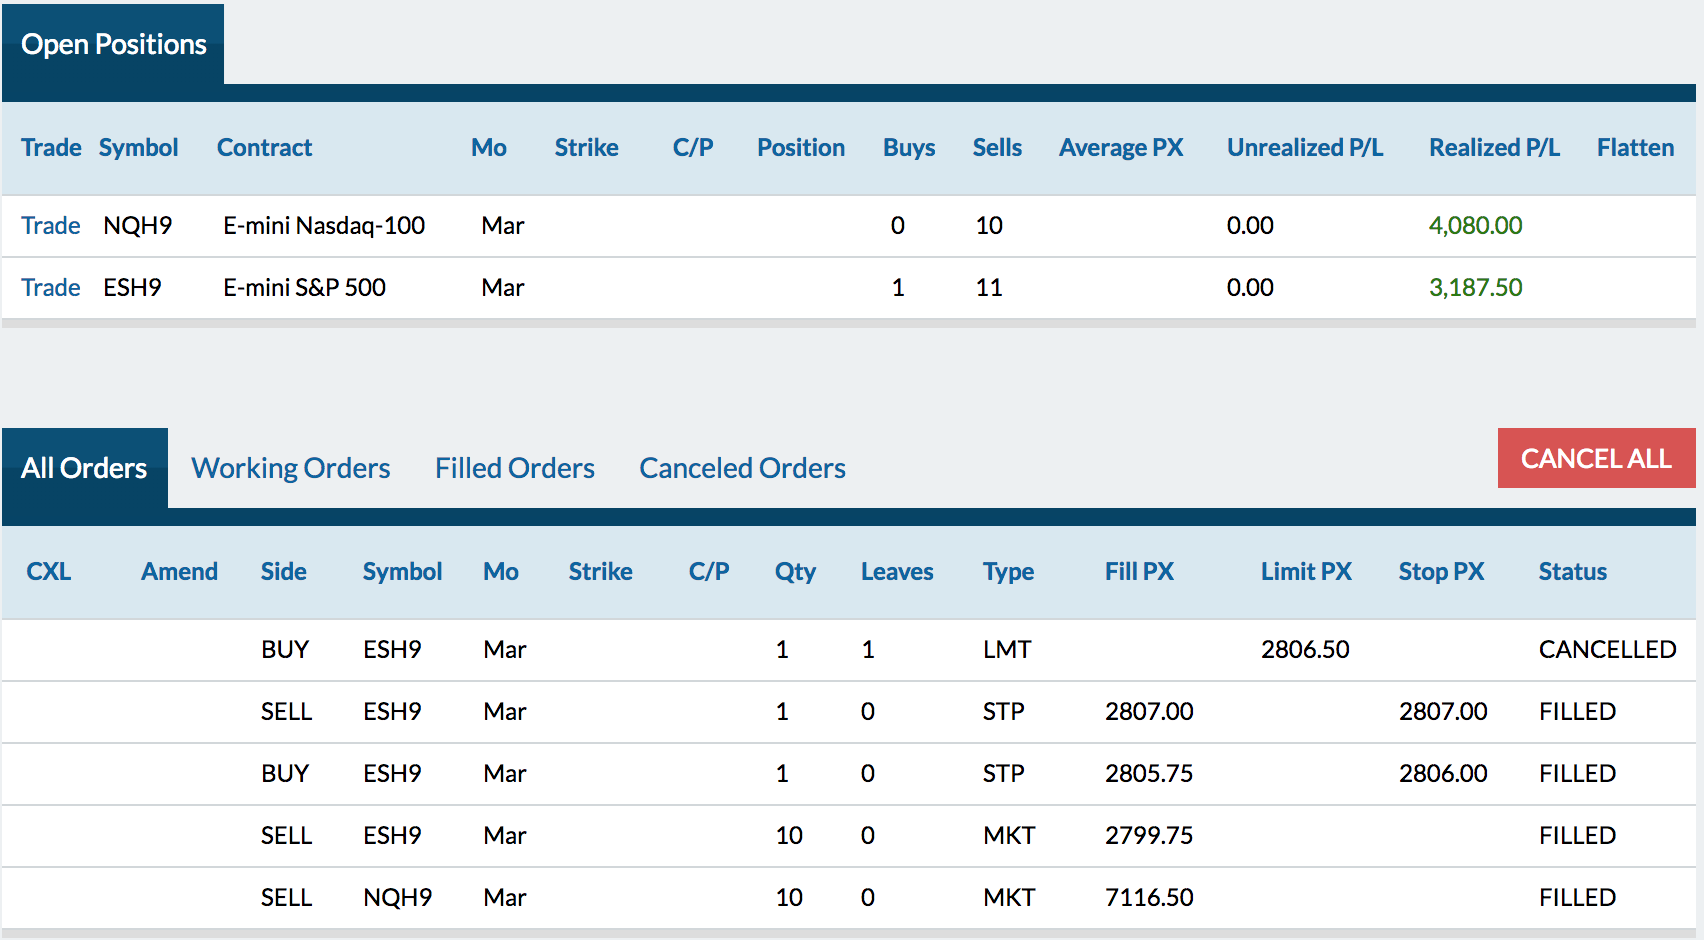The height and width of the screenshot is (940, 1704).
Task: Open the Working Orders tab
Action: (290, 468)
